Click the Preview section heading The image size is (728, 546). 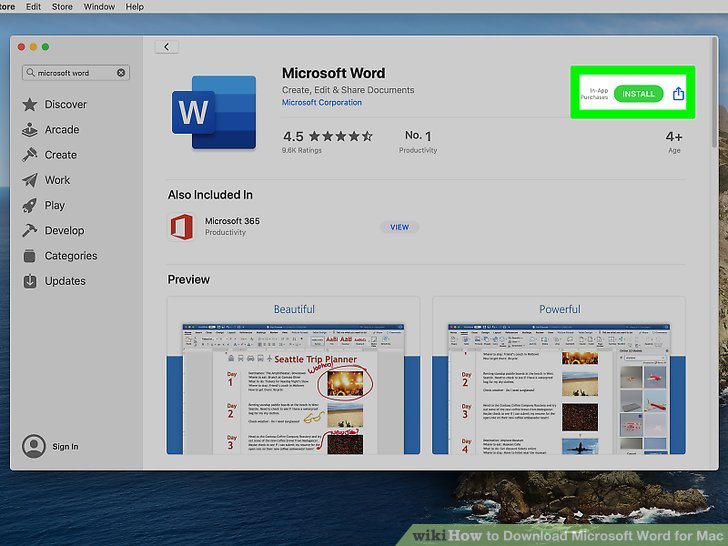(188, 280)
